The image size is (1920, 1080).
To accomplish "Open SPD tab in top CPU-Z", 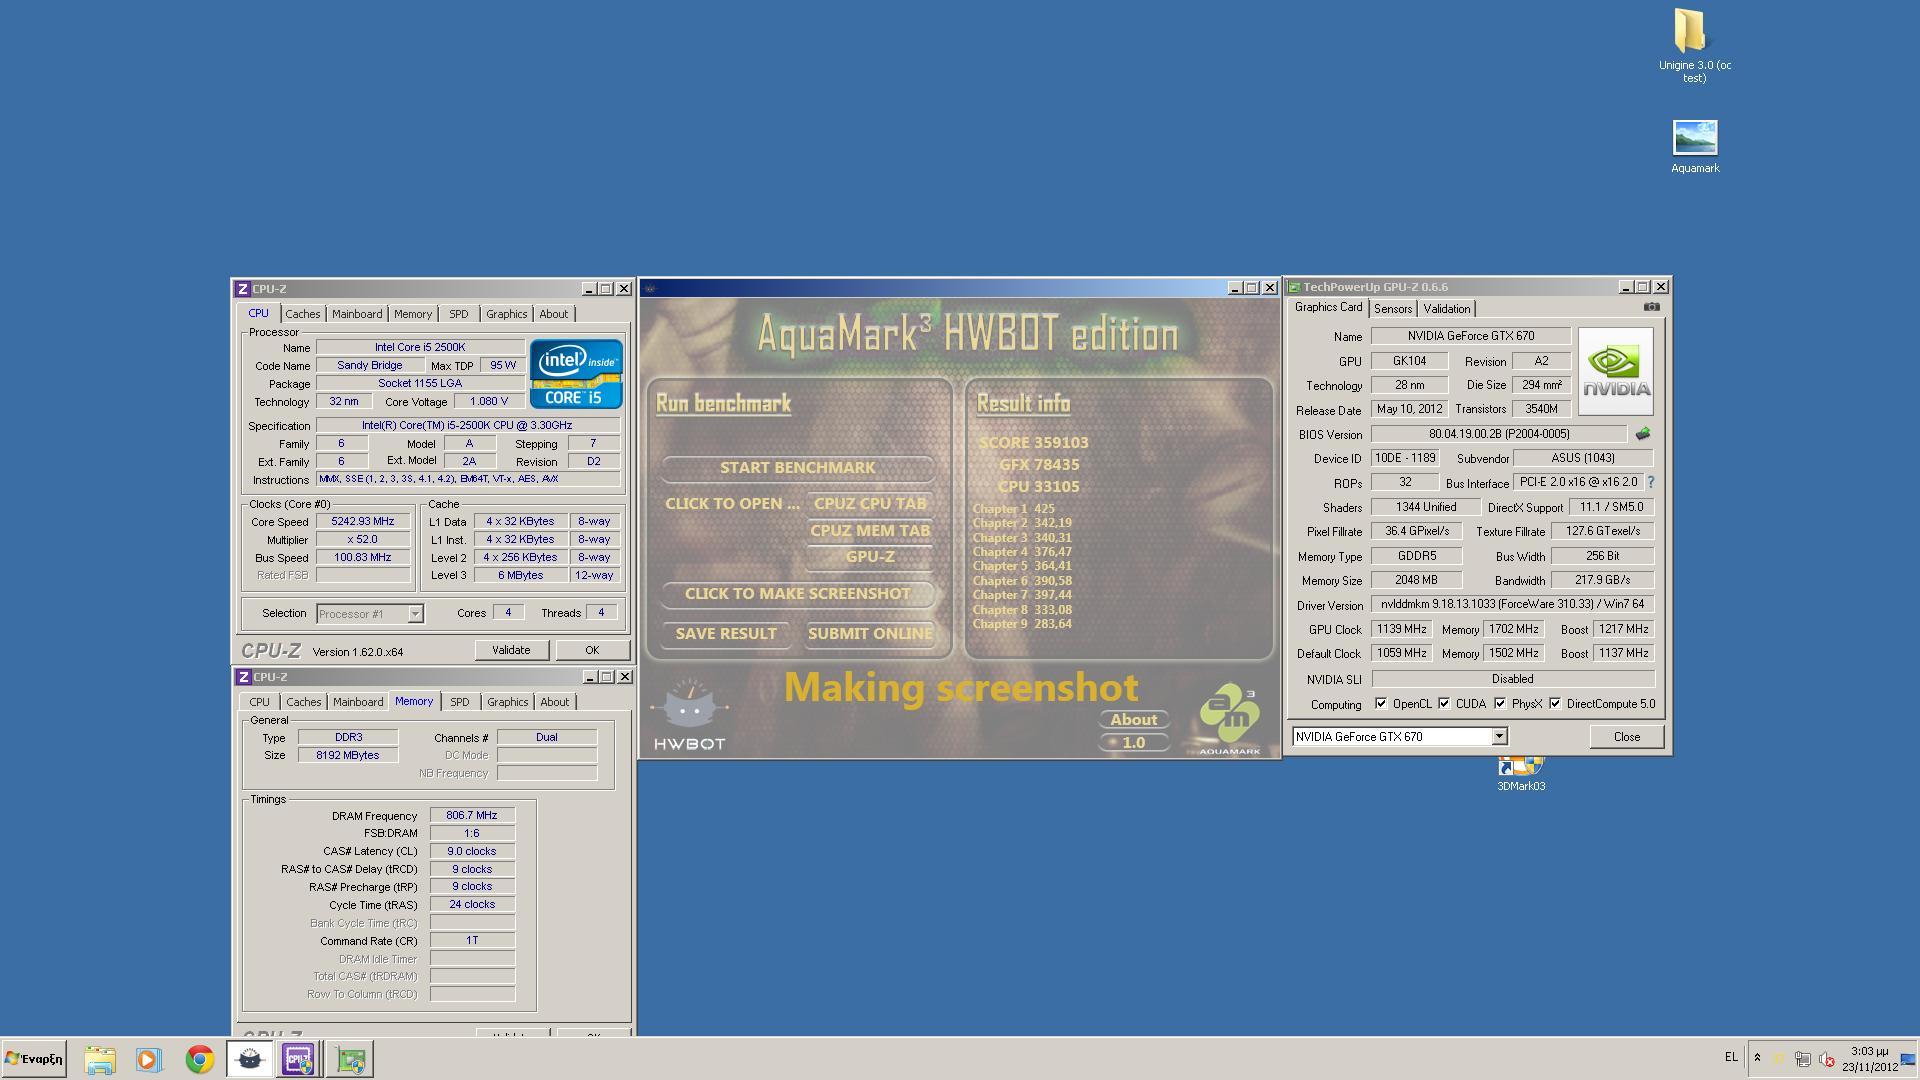I will pos(458,314).
